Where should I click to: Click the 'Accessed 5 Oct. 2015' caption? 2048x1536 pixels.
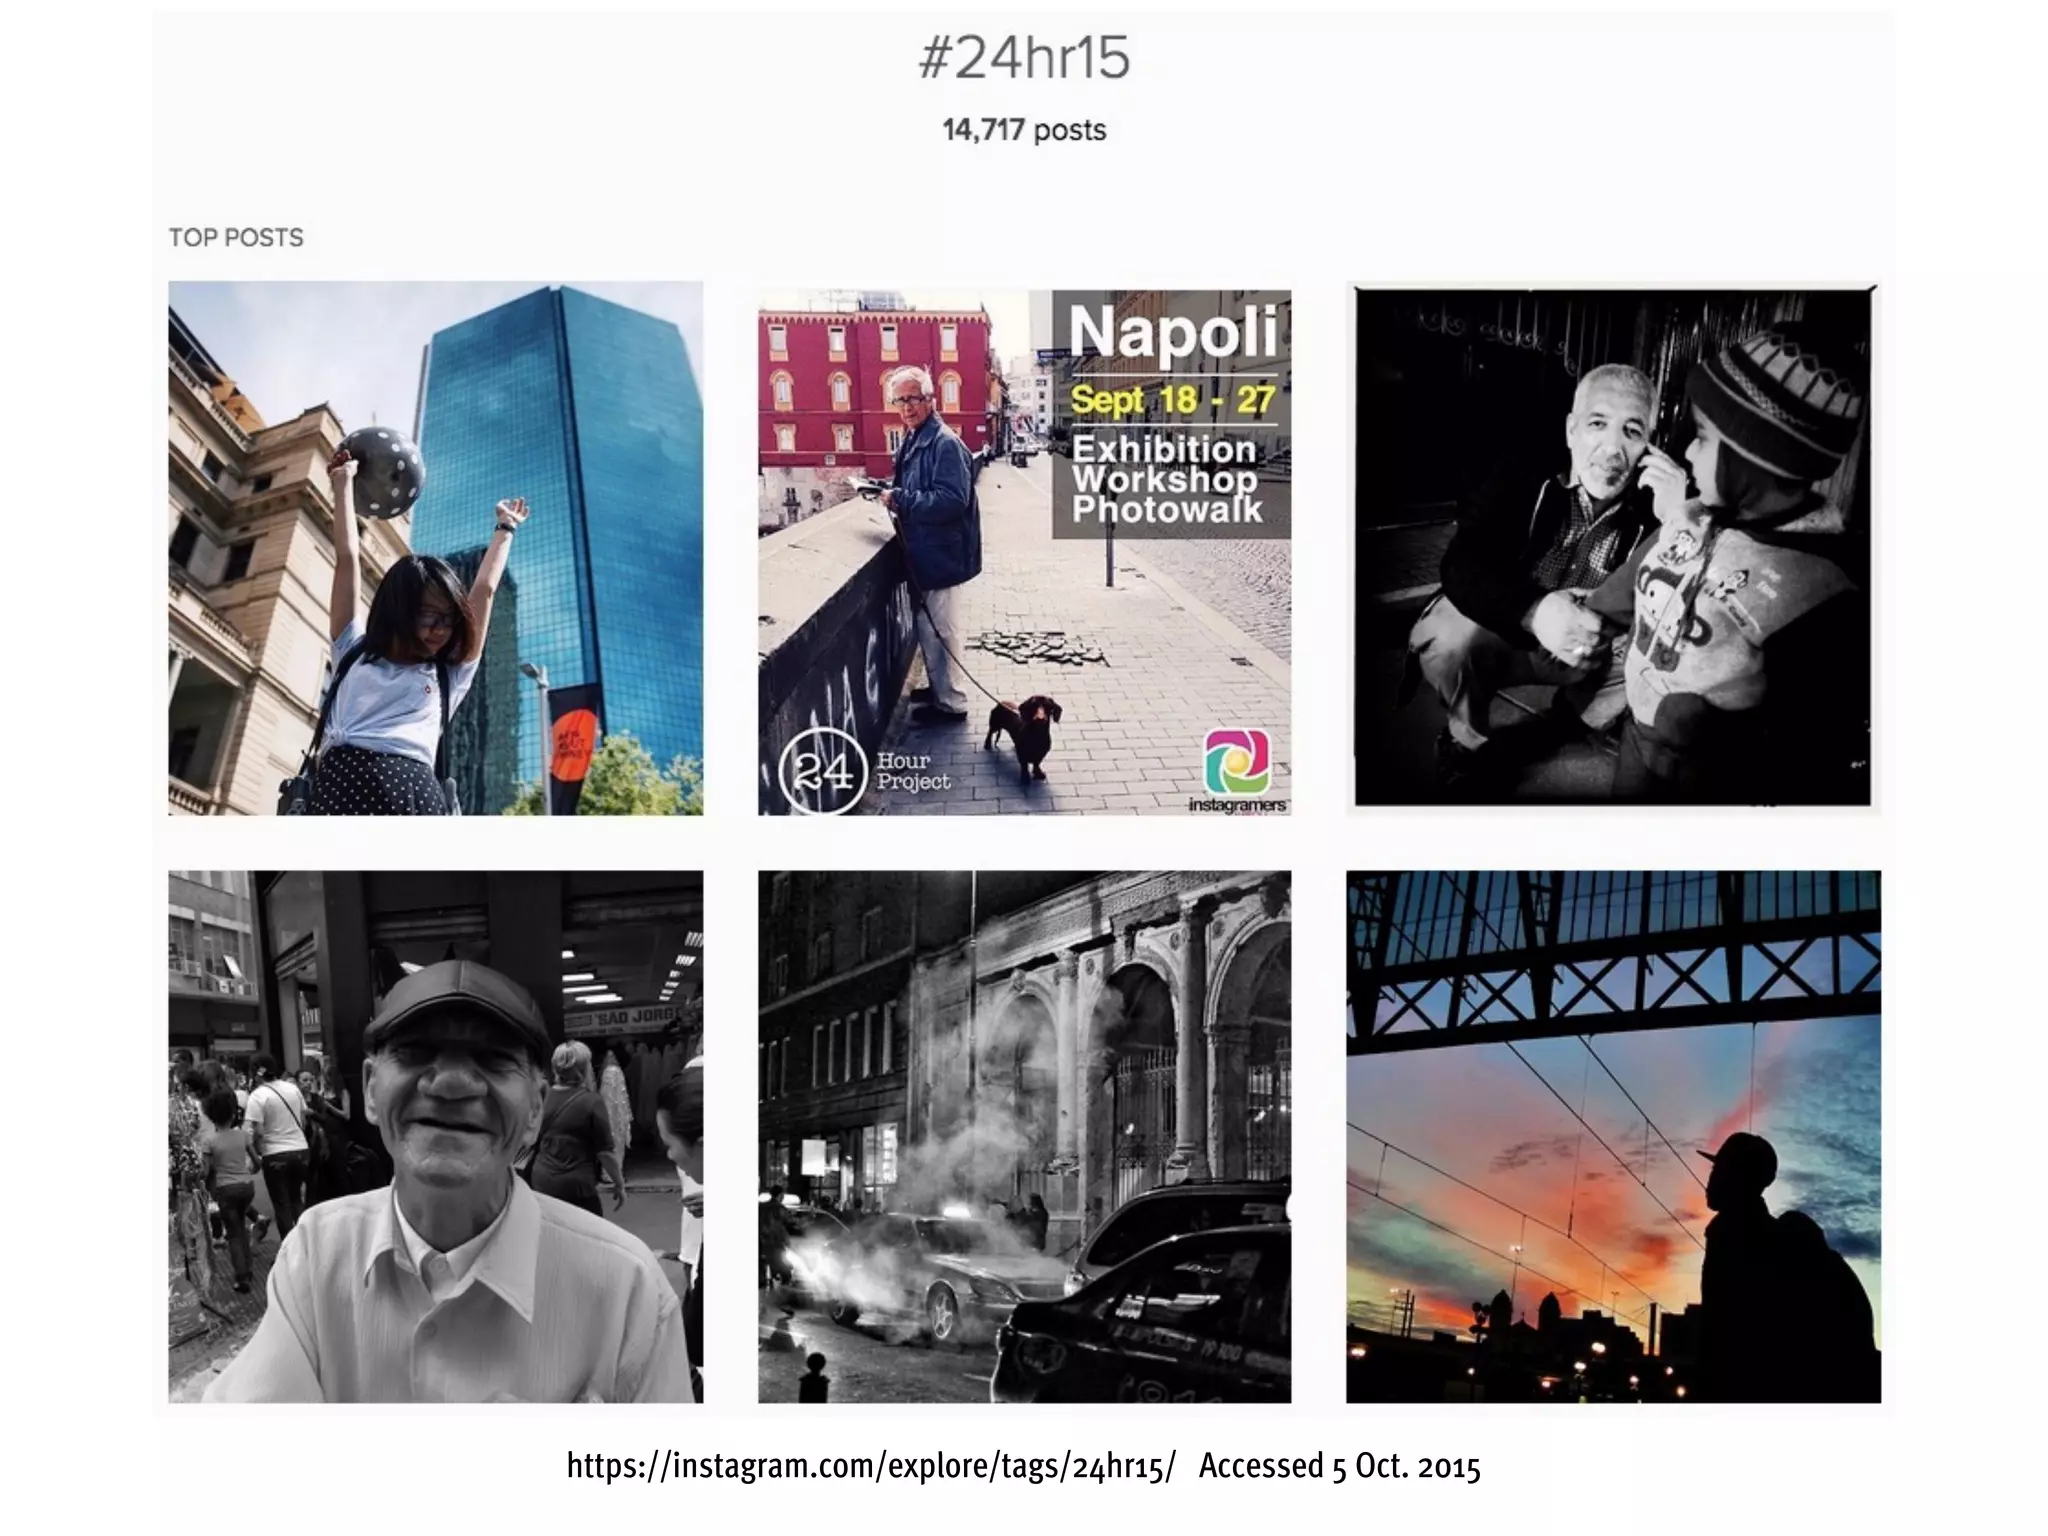tap(1339, 1466)
